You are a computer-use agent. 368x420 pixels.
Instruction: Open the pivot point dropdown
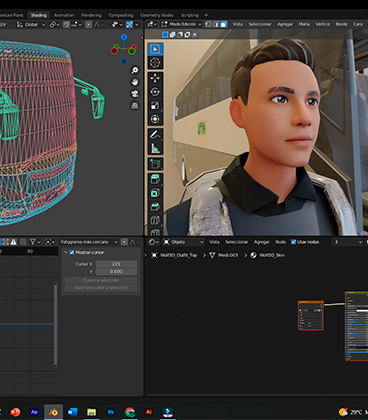tap(54, 25)
